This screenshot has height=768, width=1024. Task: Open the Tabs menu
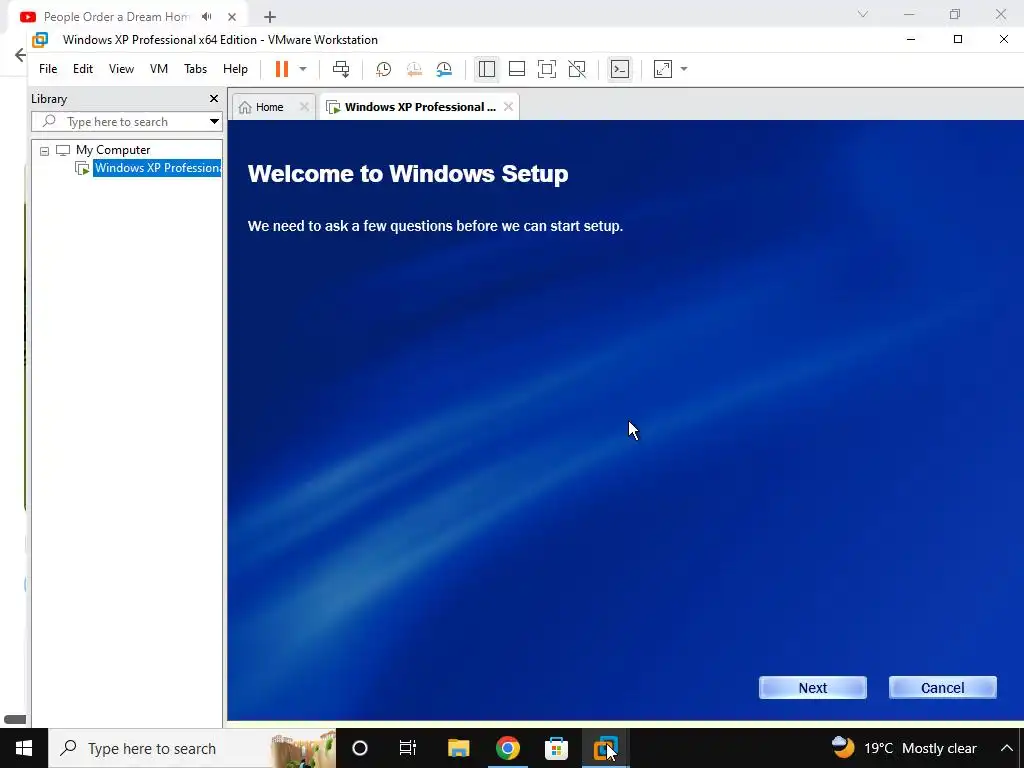coord(195,69)
